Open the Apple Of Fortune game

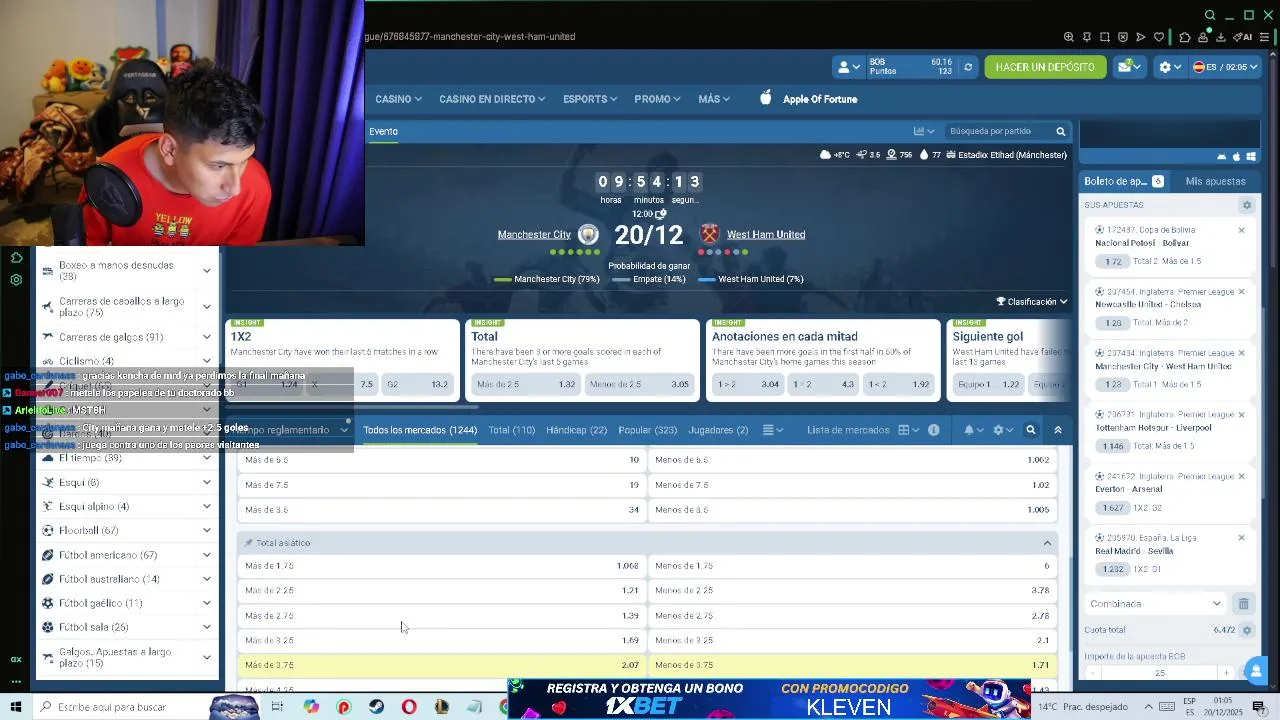pyautogui.click(x=808, y=99)
